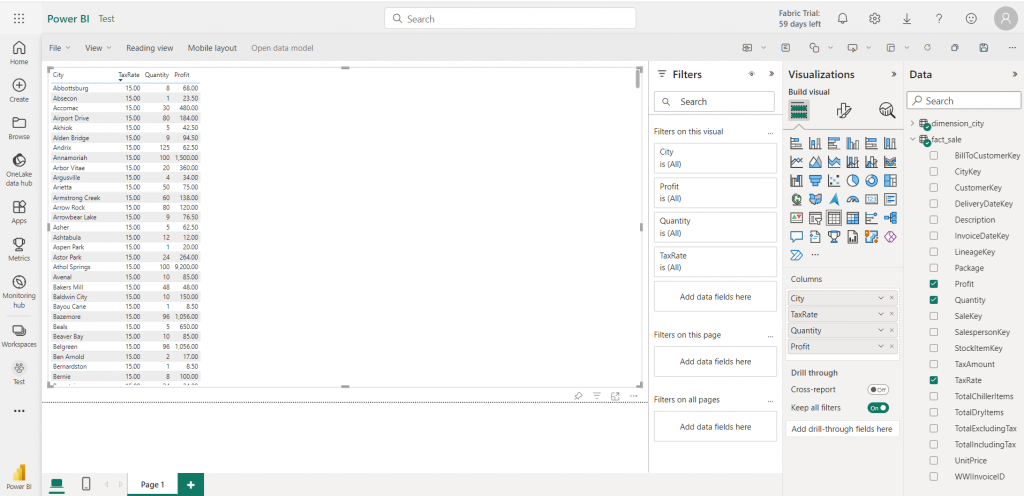
Task: Refresh visuals using the toolbar refresh icon
Action: point(927,48)
